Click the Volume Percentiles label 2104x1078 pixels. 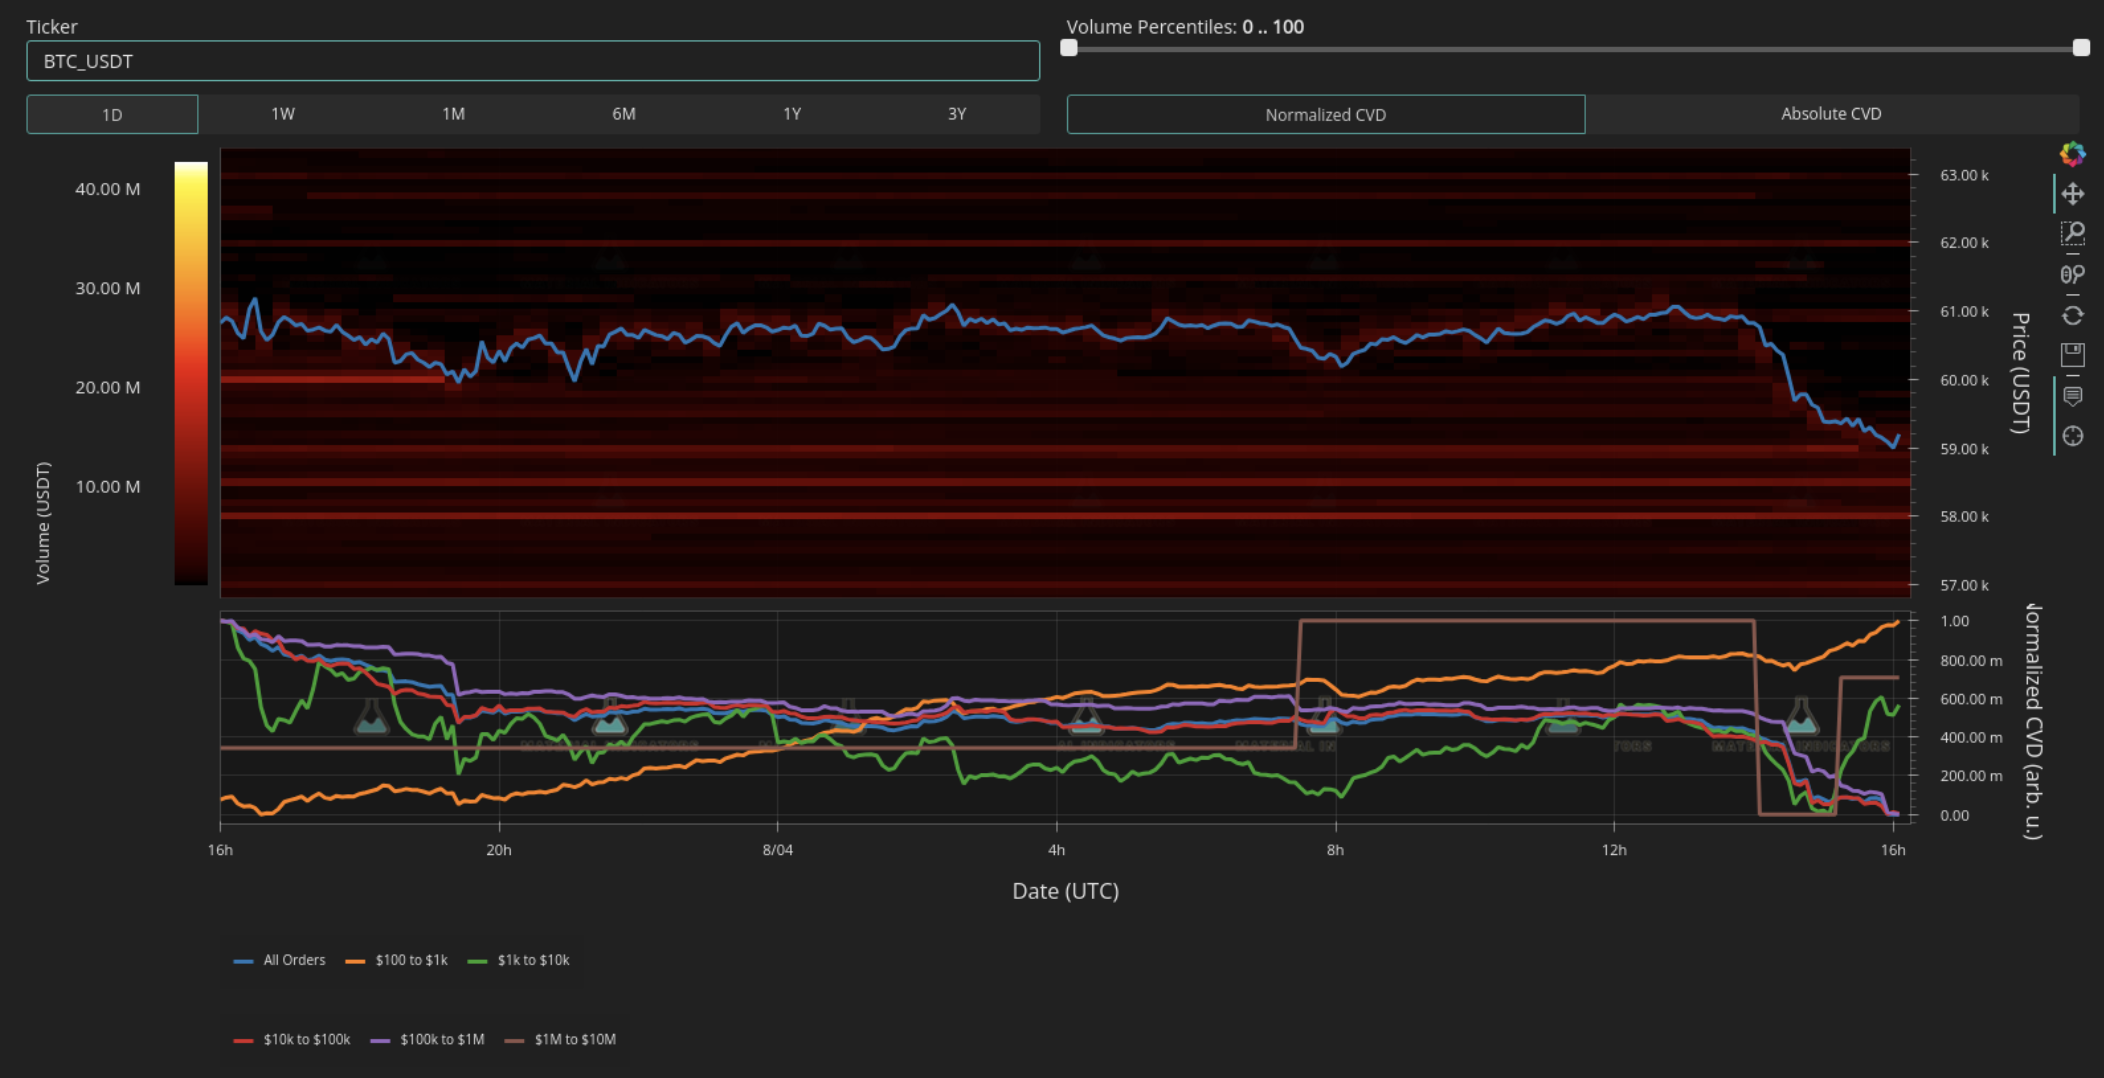click(1185, 27)
